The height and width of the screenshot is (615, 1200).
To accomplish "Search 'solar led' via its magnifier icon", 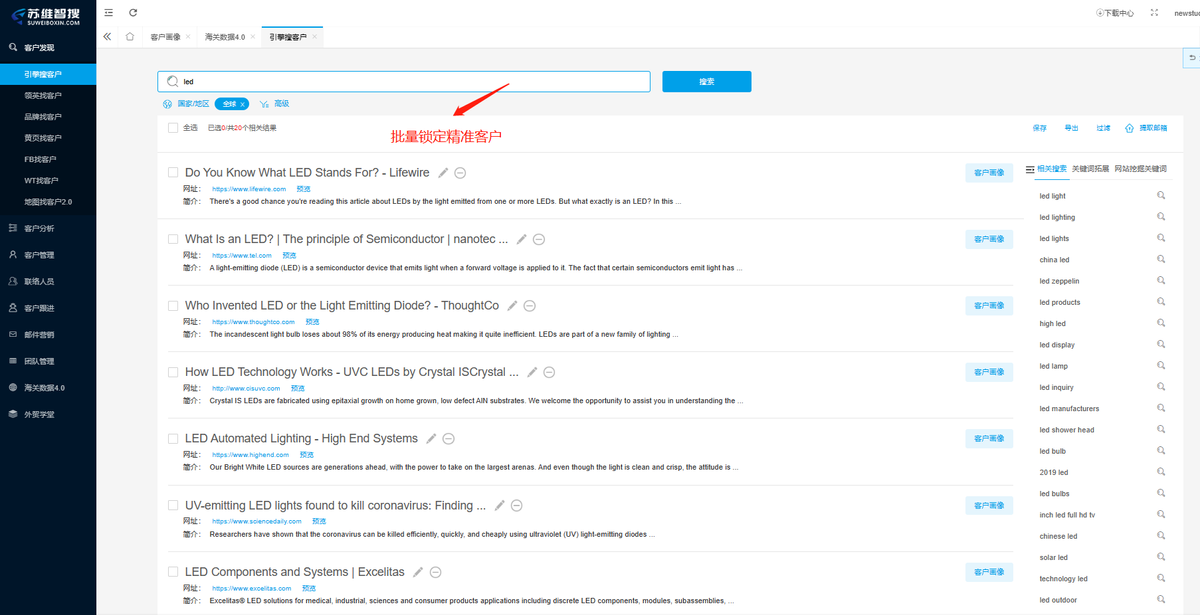I will (x=1161, y=557).
